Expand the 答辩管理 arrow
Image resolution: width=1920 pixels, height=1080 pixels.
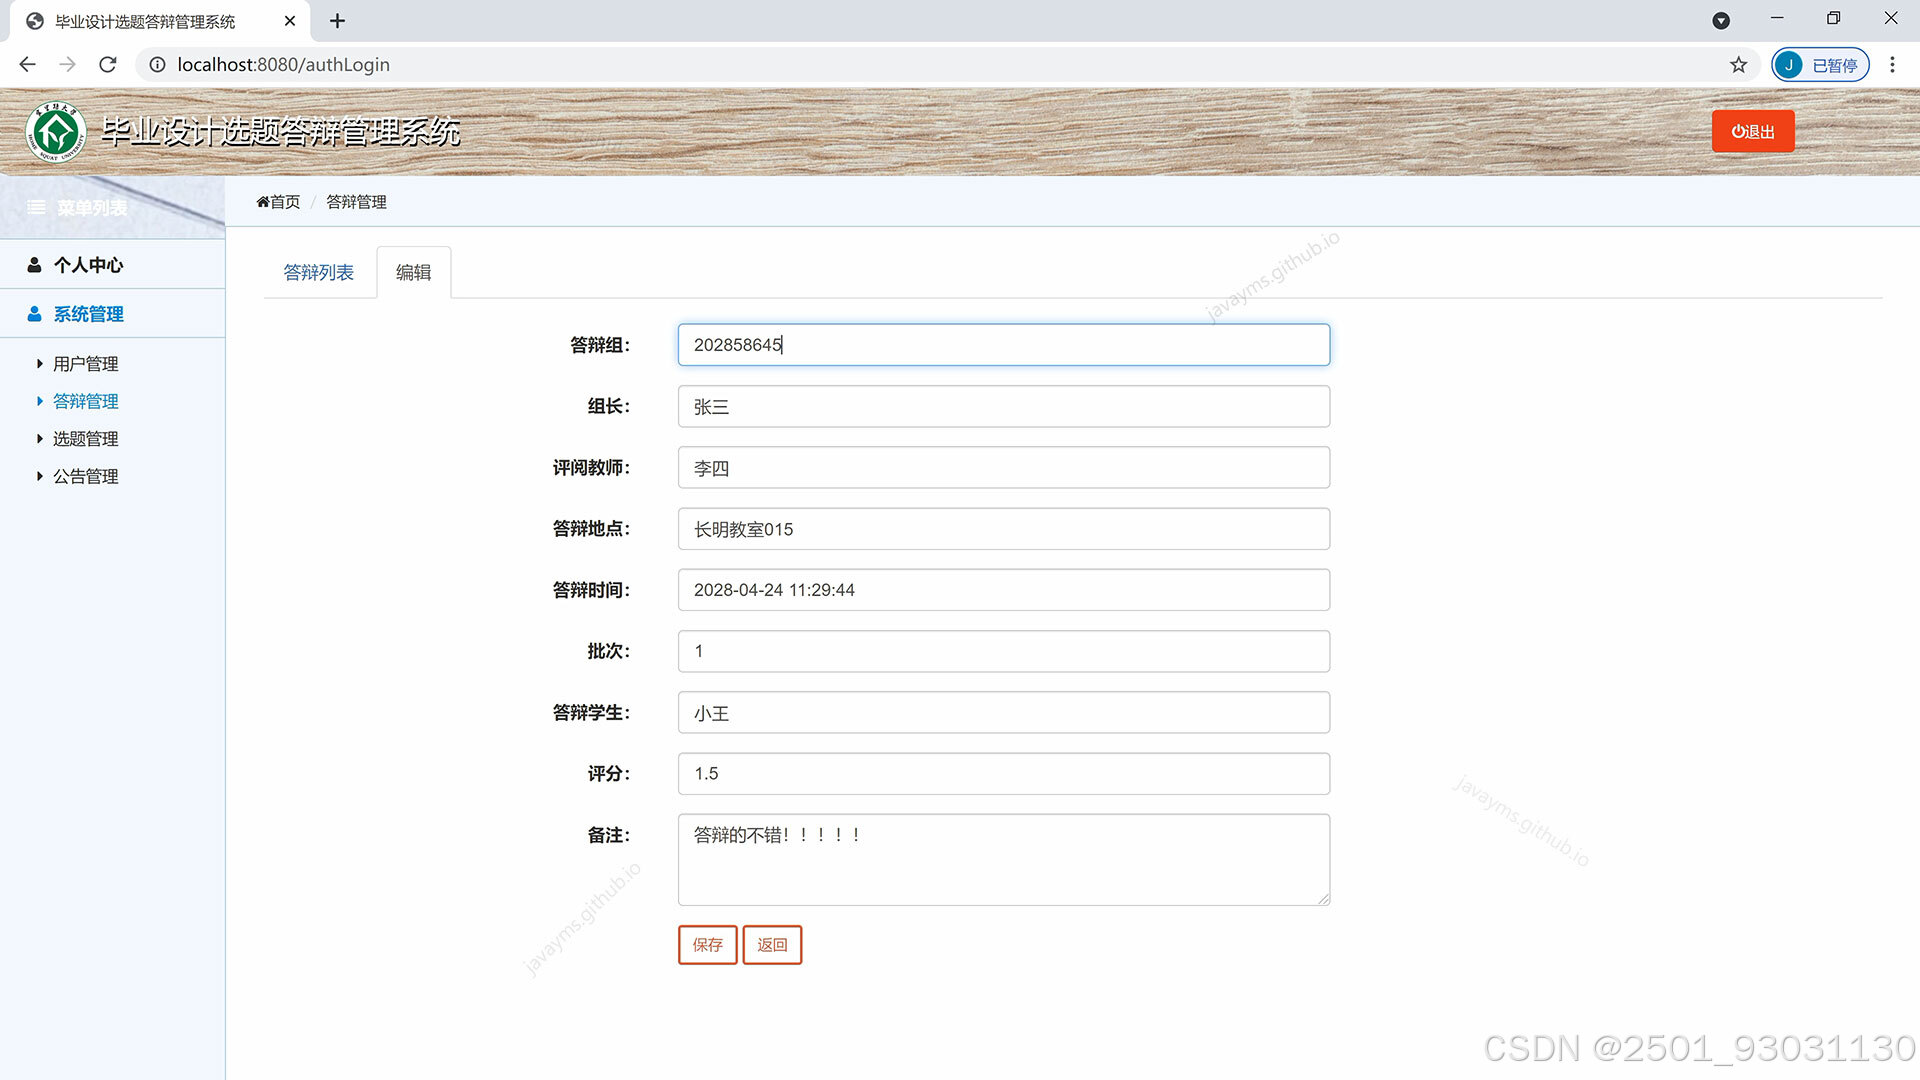[39, 401]
